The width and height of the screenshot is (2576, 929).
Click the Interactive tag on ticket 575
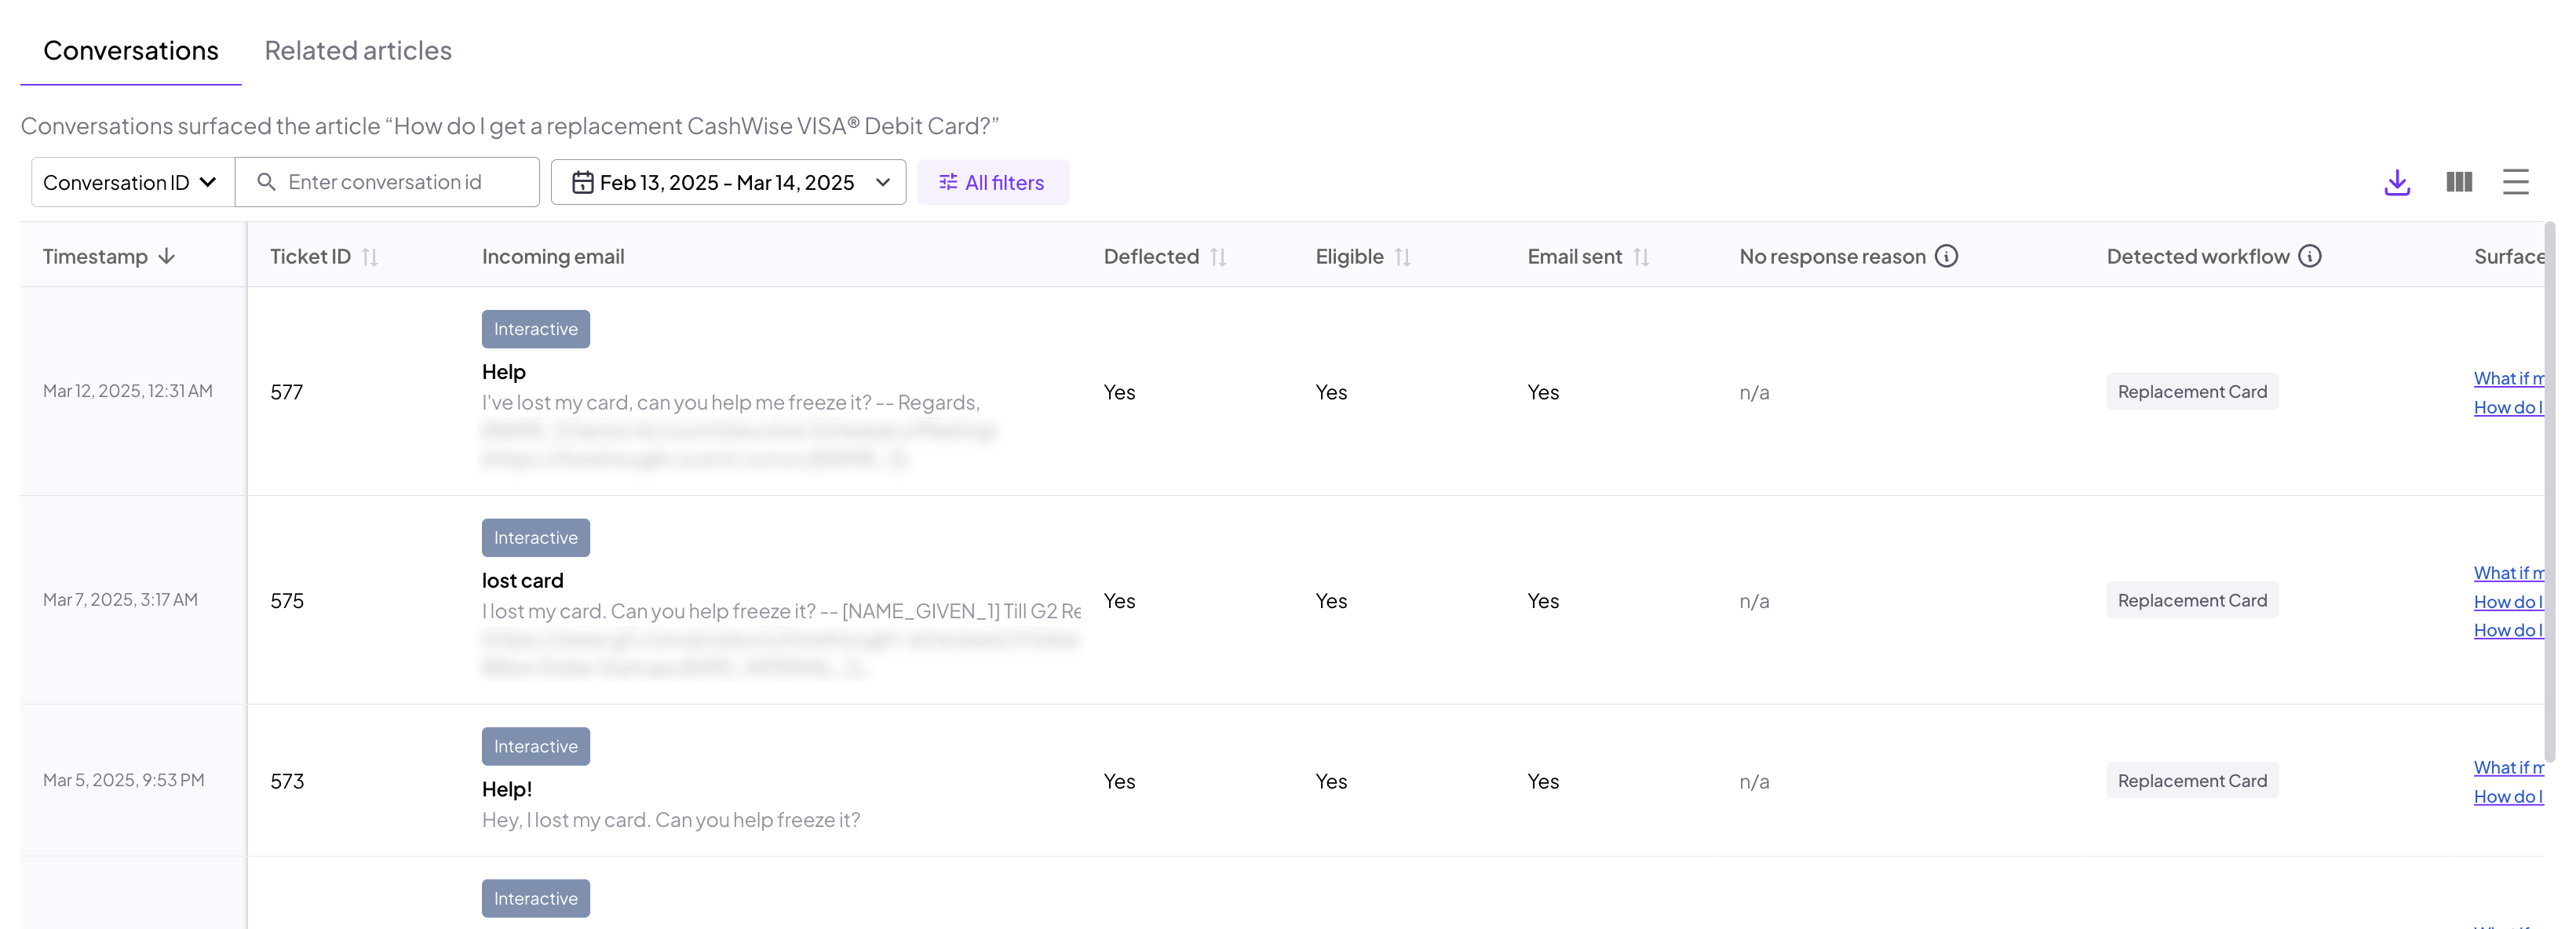(x=535, y=538)
